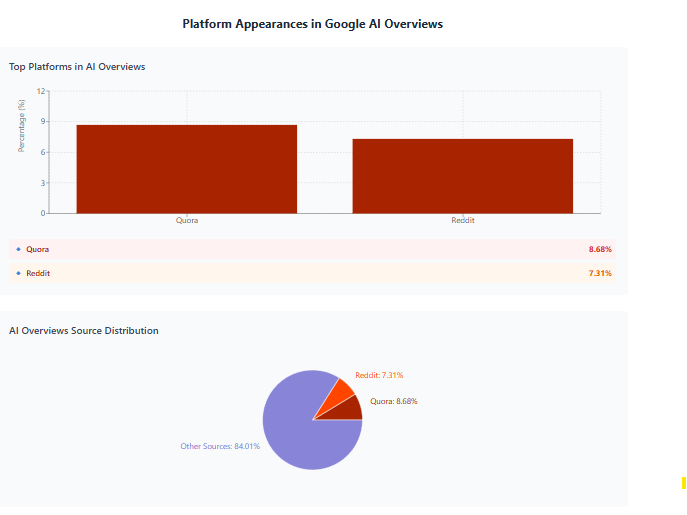Click the page title 'Platform Appearances in Google AI Overviews'
This screenshot has height=515, width=687.
pos(312,24)
